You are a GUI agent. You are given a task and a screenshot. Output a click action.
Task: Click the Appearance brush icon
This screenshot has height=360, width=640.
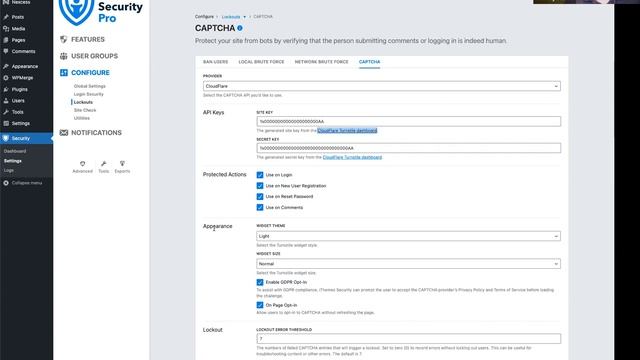tap(6, 66)
